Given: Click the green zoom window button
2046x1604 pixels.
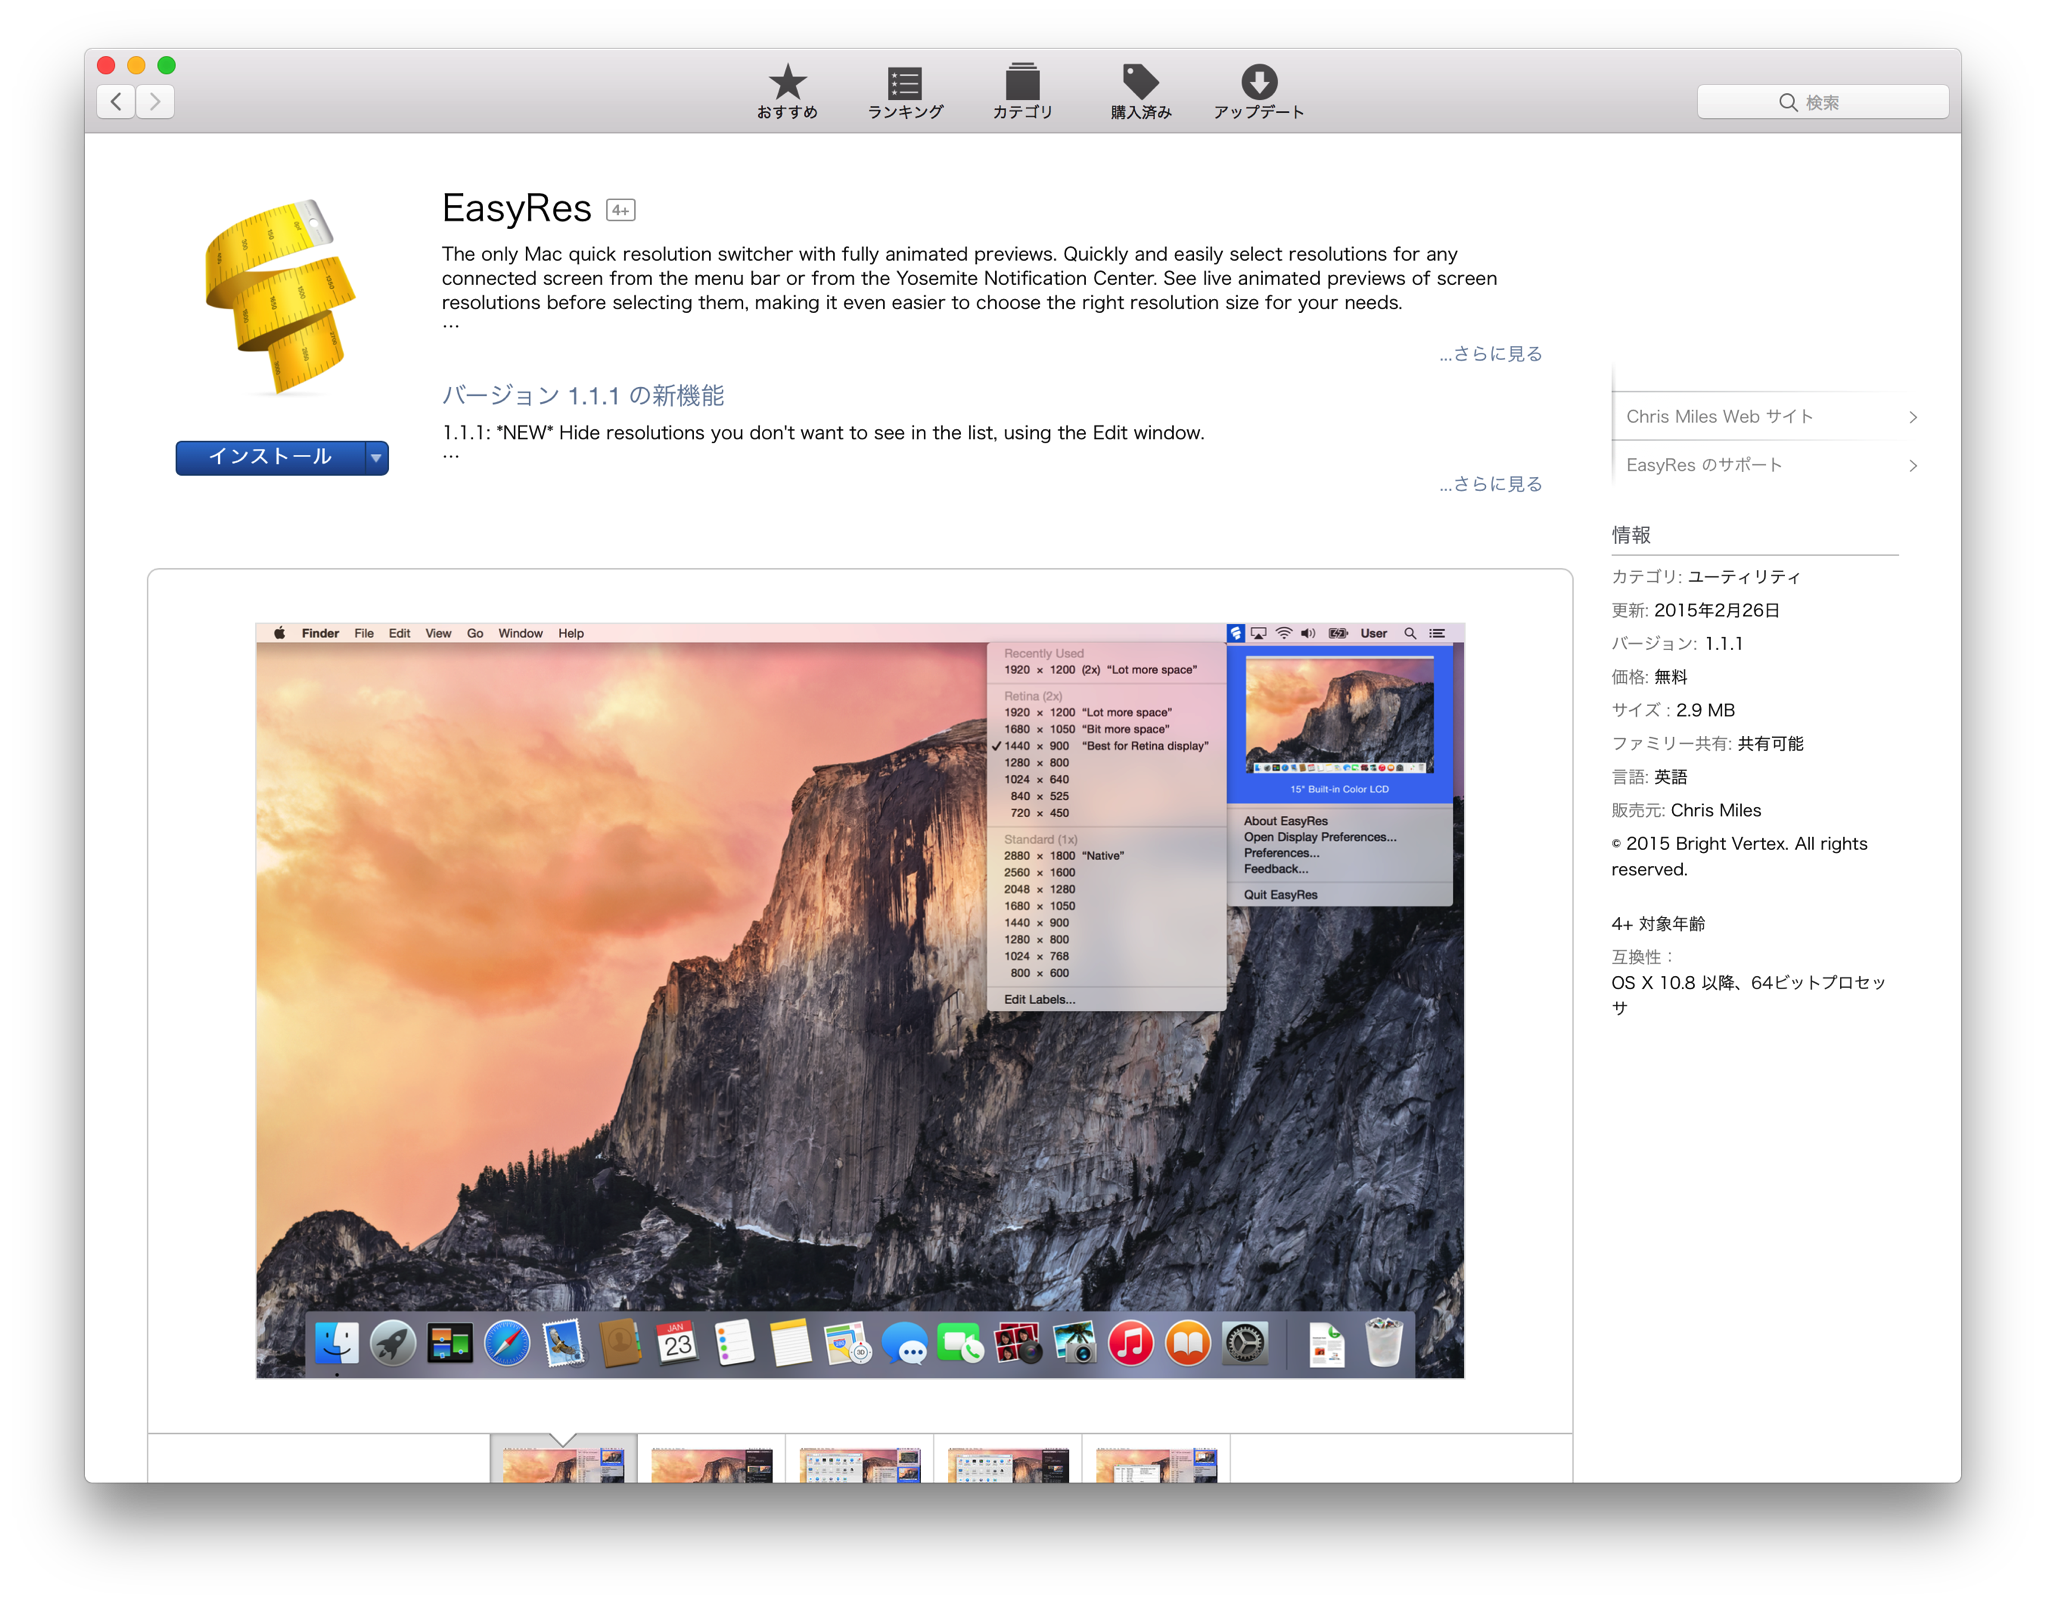Looking at the screenshot, I should 167,65.
